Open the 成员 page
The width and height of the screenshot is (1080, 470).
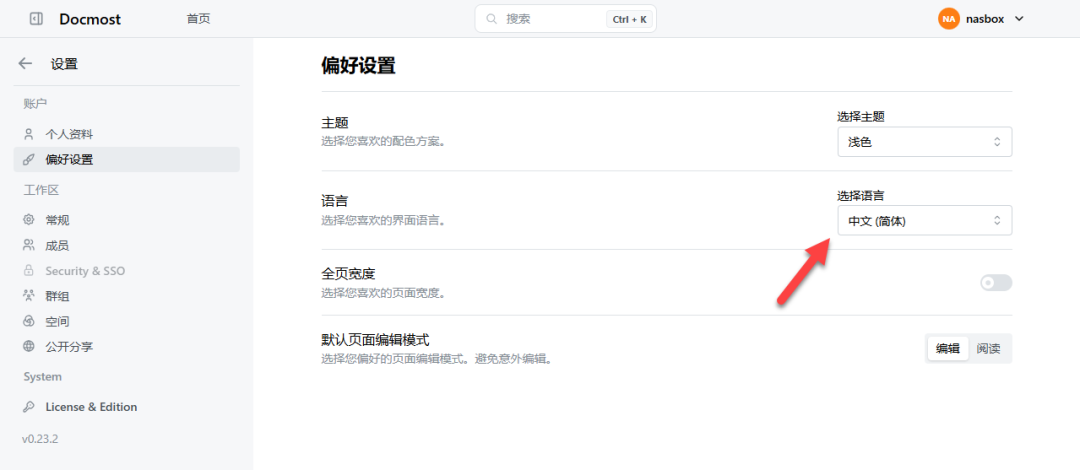click(127, 245)
